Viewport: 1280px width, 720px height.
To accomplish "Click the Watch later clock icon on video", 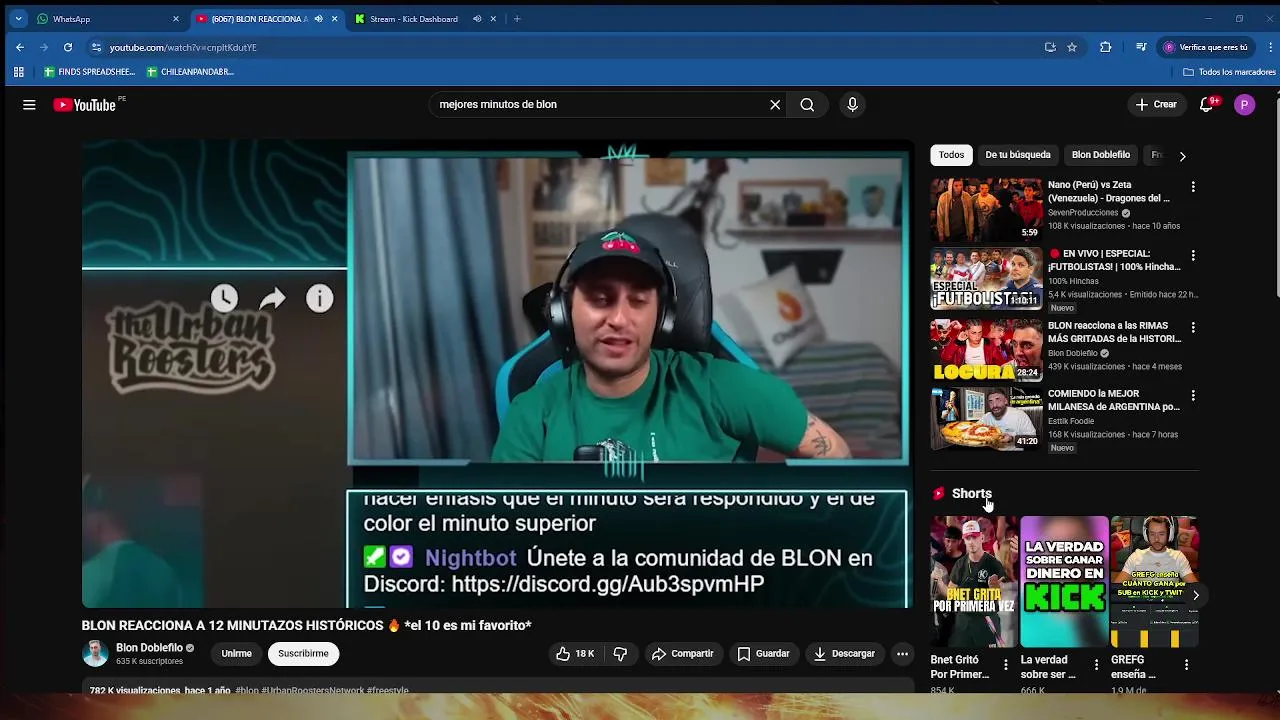I will [224, 298].
